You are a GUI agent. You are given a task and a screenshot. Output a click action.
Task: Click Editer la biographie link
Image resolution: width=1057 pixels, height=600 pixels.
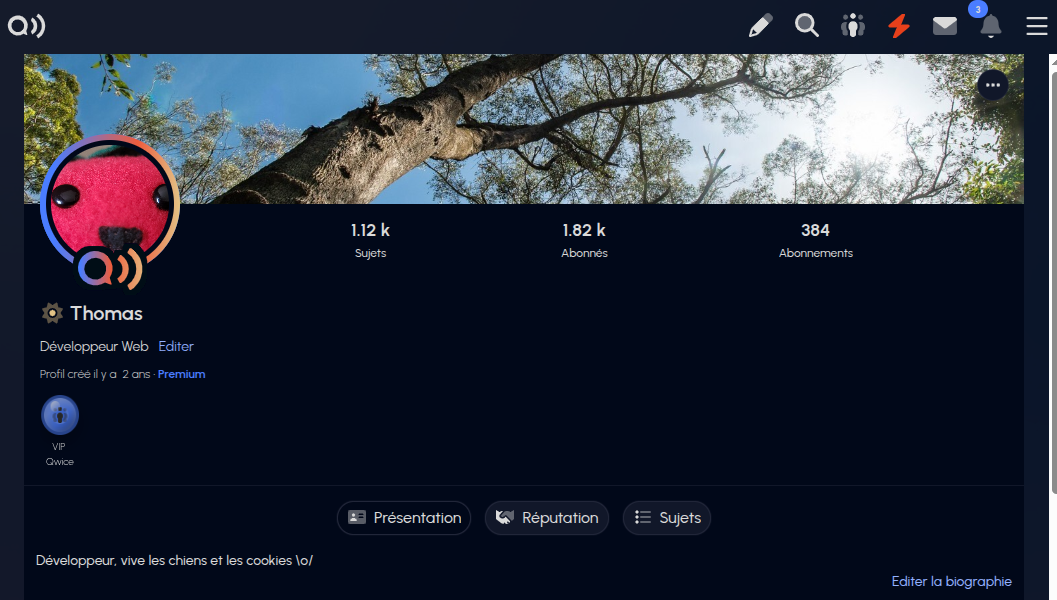pyautogui.click(x=951, y=581)
